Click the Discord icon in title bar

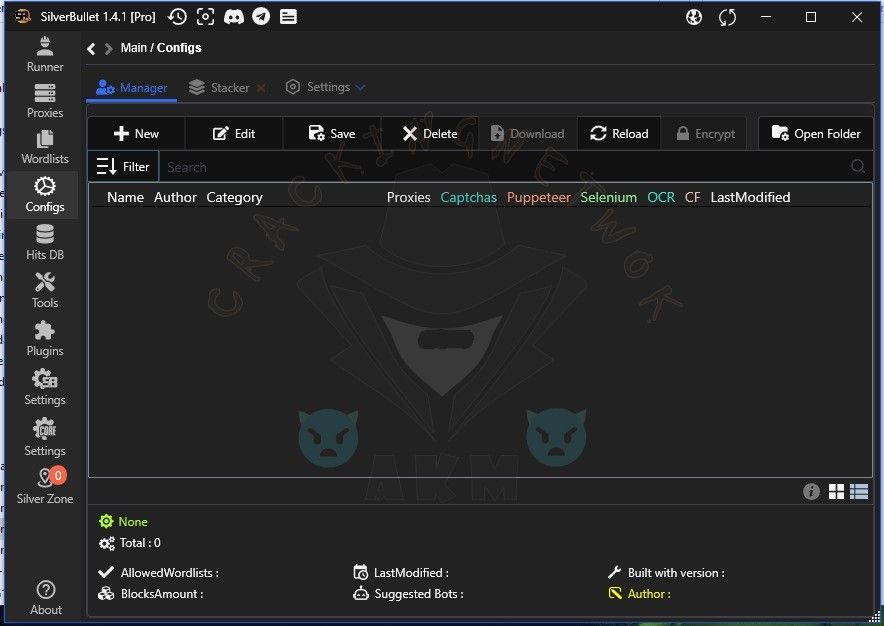(233, 17)
